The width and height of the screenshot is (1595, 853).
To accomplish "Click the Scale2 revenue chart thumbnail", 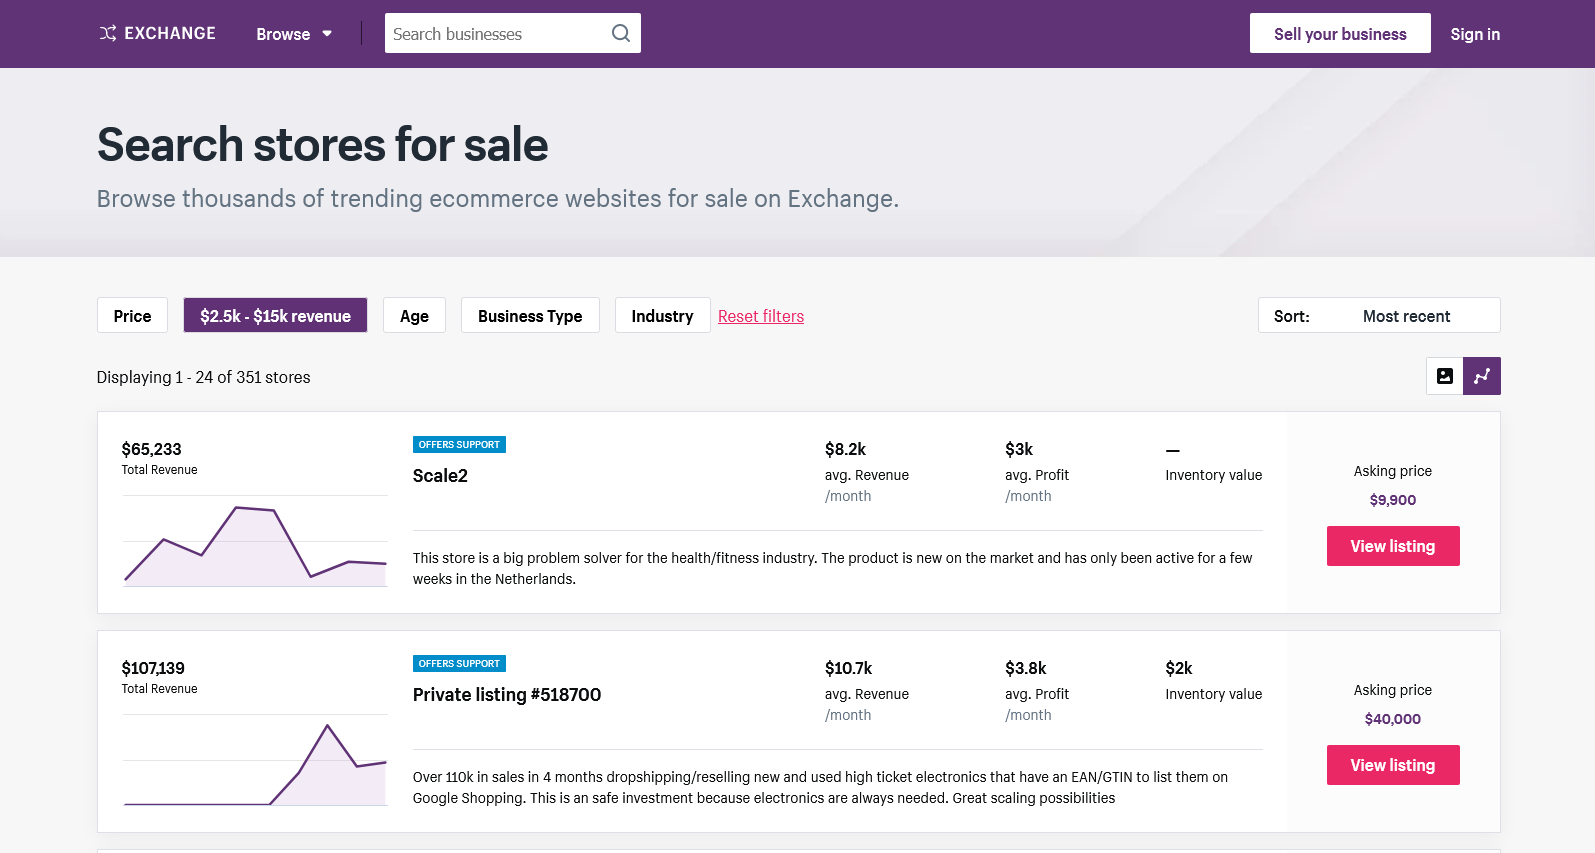I will point(255,545).
